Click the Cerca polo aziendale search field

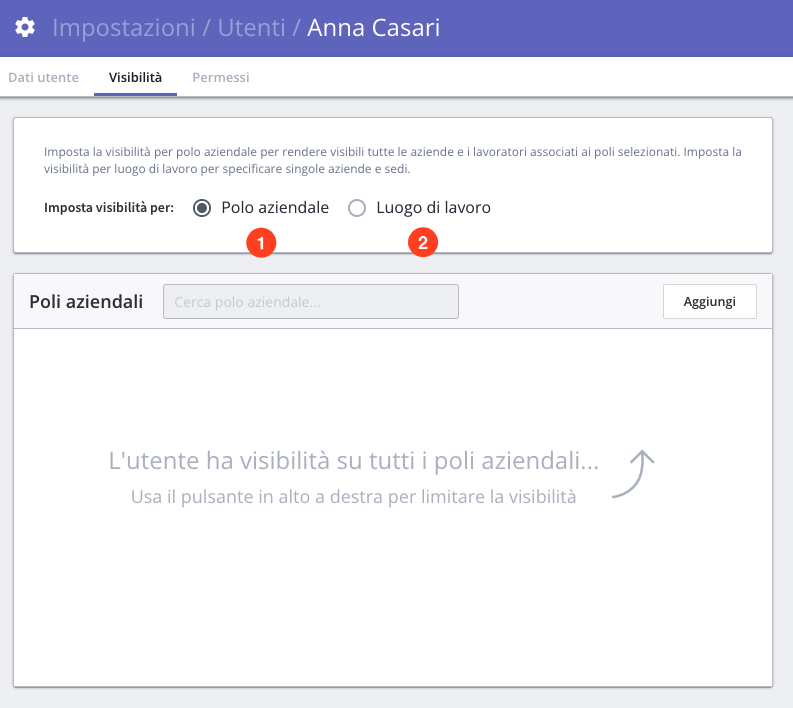click(x=311, y=301)
